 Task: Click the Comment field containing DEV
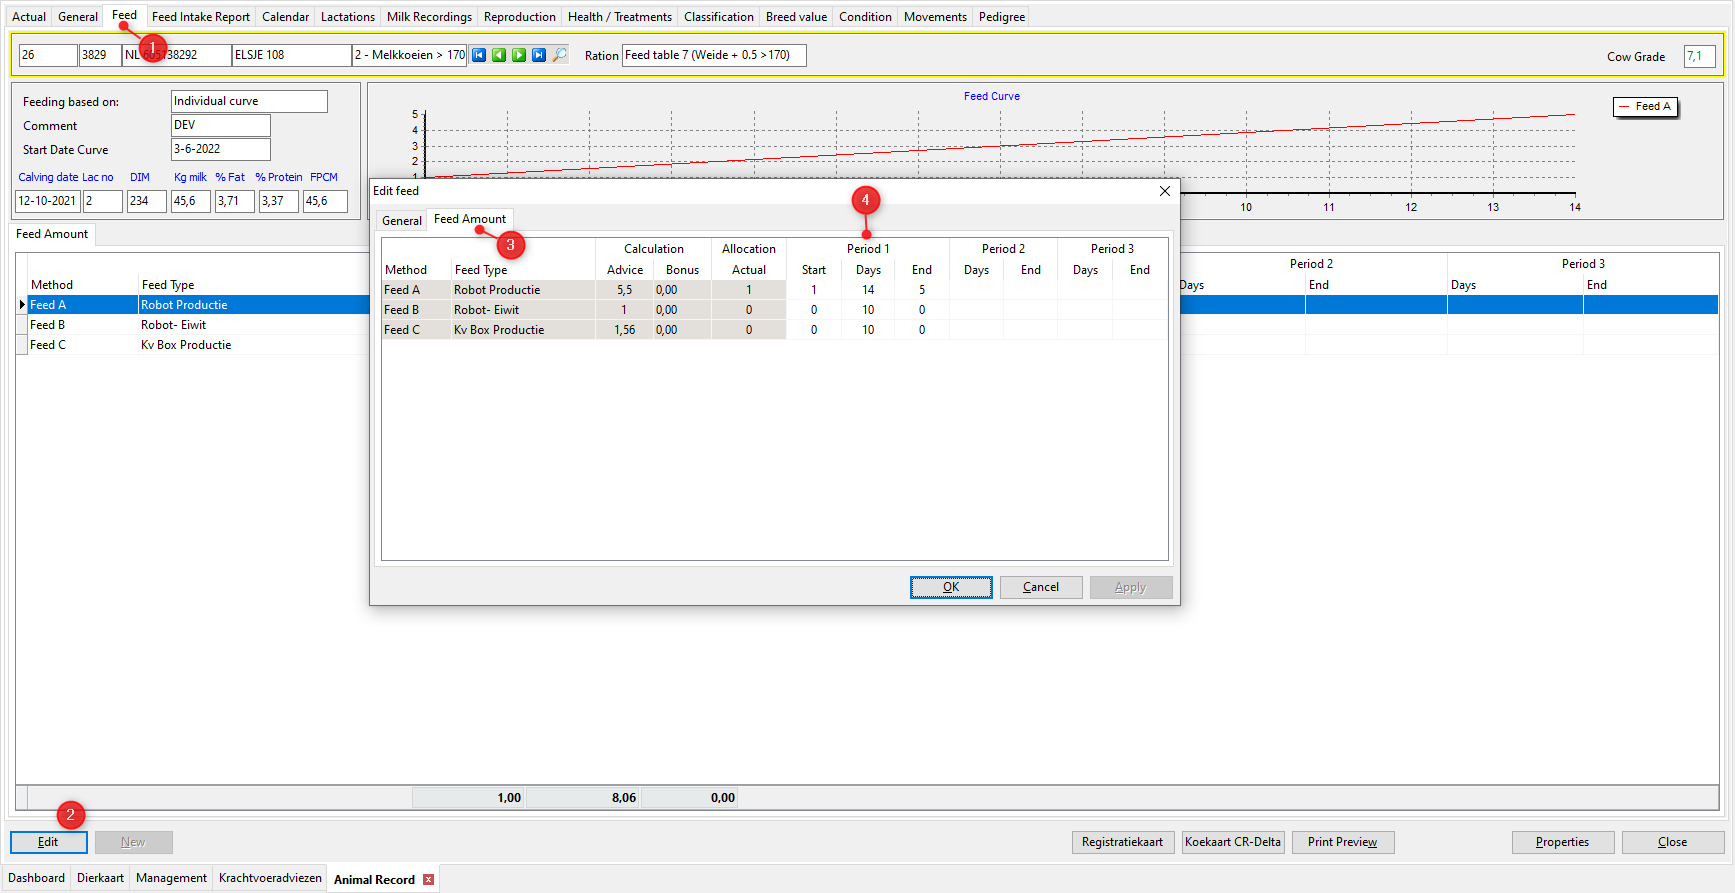pos(221,125)
